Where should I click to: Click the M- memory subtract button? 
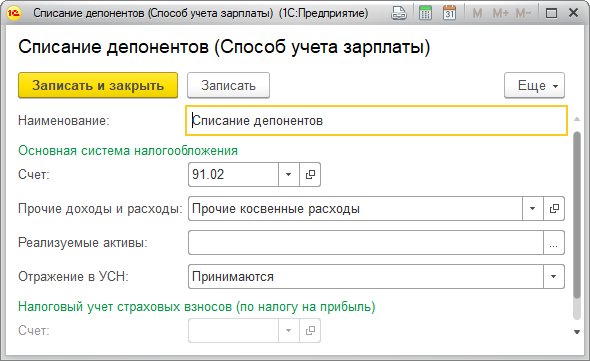[523, 14]
